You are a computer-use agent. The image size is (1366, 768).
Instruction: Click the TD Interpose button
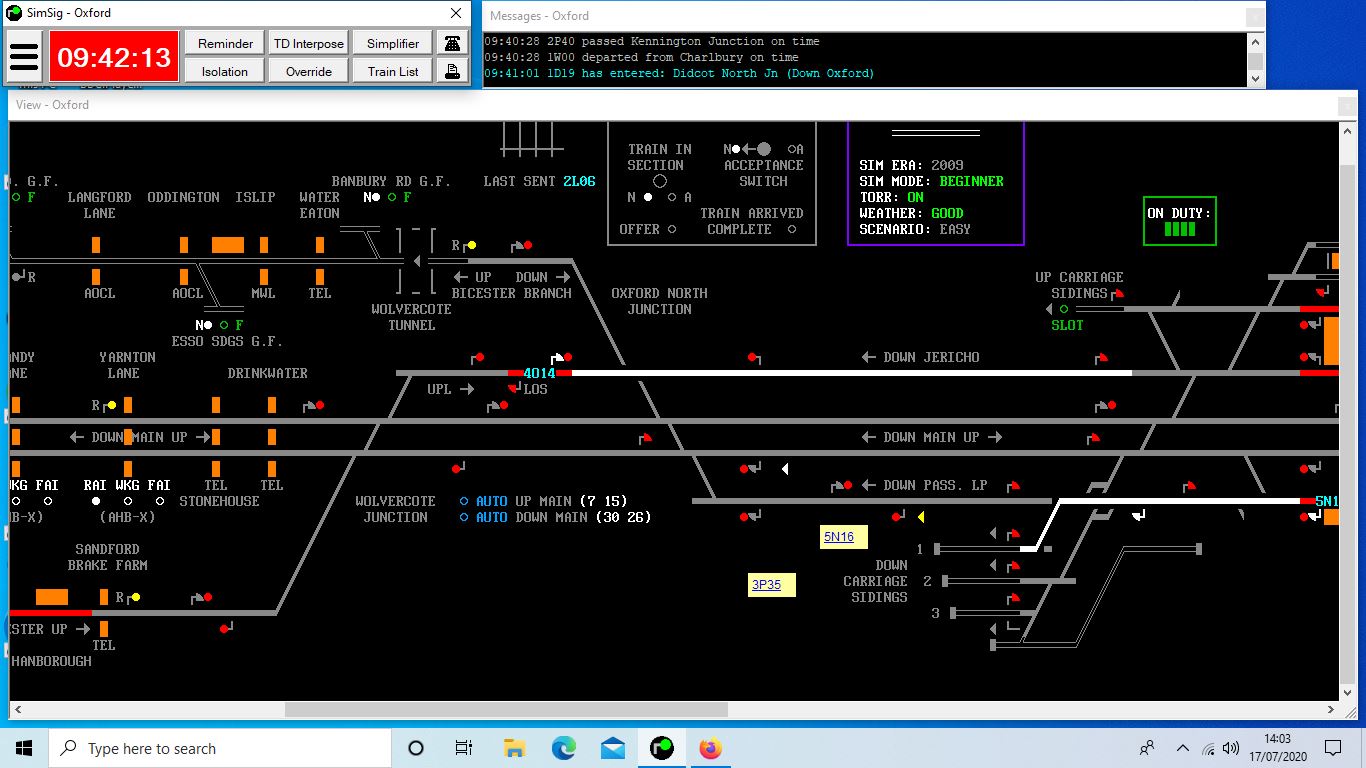309,43
